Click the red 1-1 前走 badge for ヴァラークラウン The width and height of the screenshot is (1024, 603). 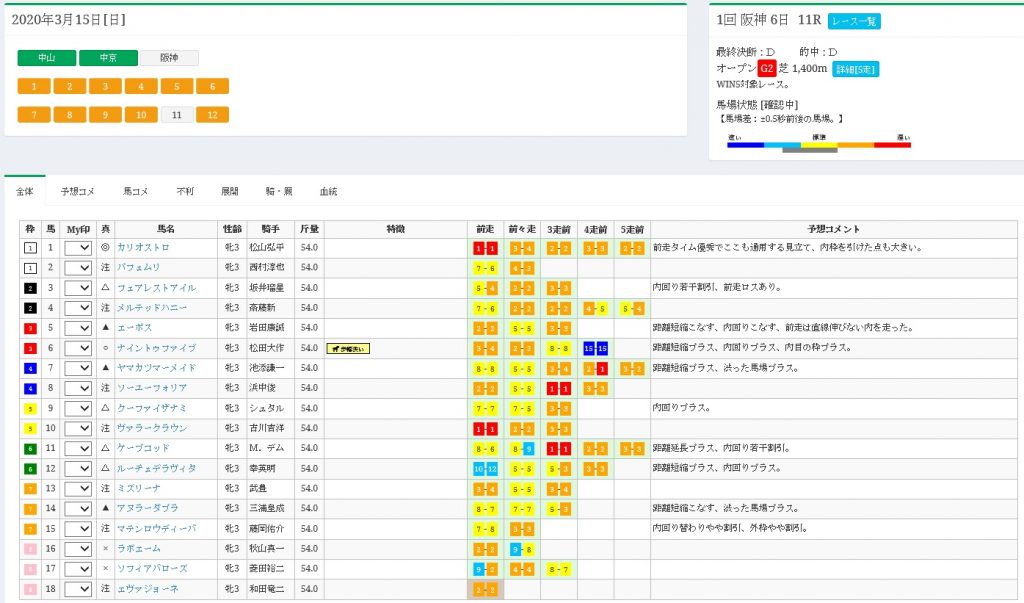(485, 429)
